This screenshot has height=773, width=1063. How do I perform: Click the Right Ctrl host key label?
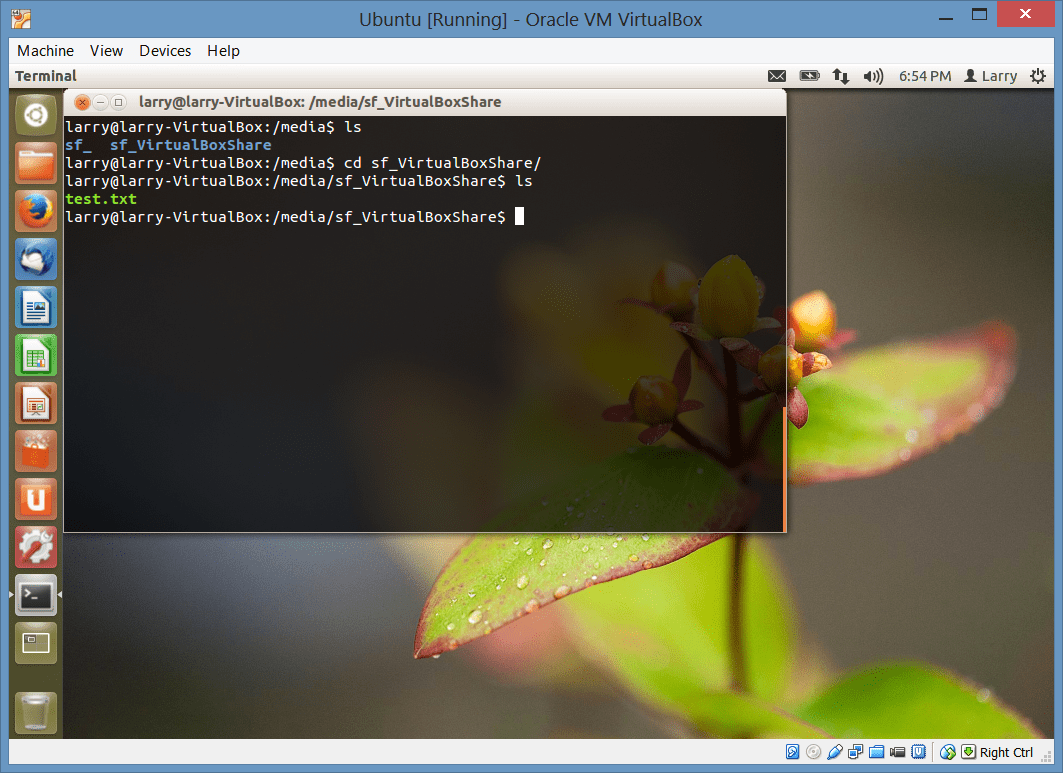[1006, 752]
